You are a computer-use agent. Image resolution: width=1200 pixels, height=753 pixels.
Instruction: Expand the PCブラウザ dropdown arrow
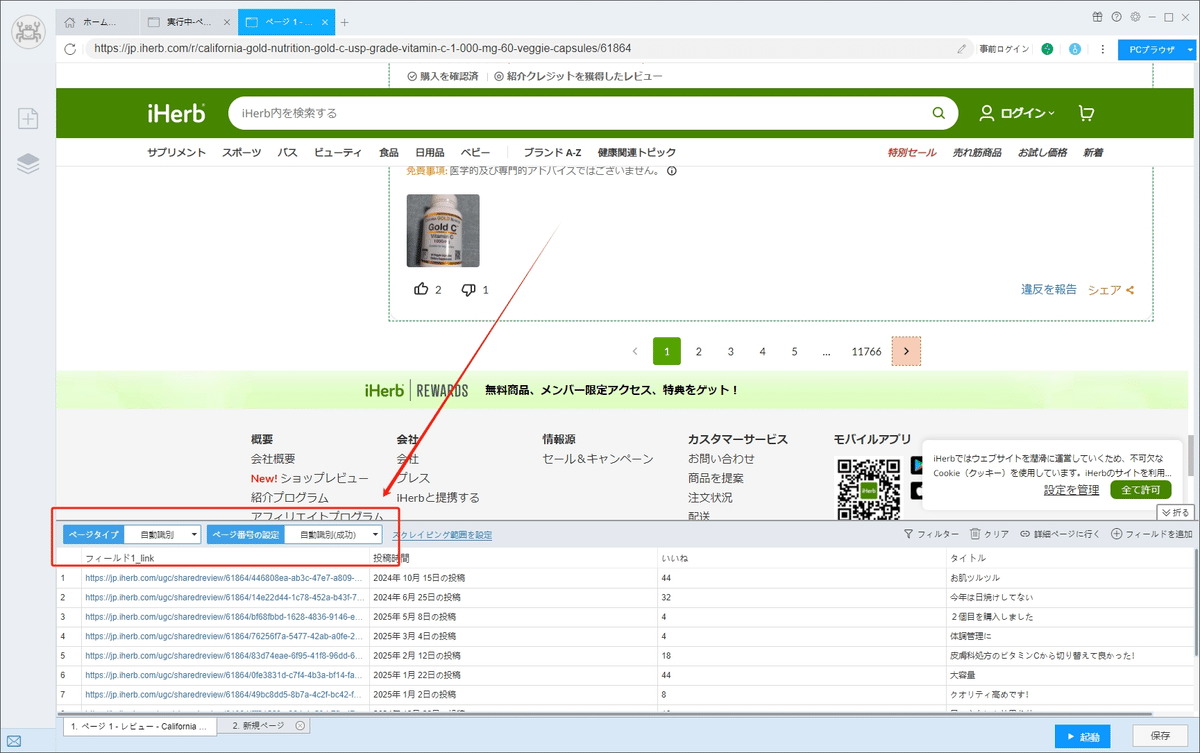click(x=1190, y=48)
